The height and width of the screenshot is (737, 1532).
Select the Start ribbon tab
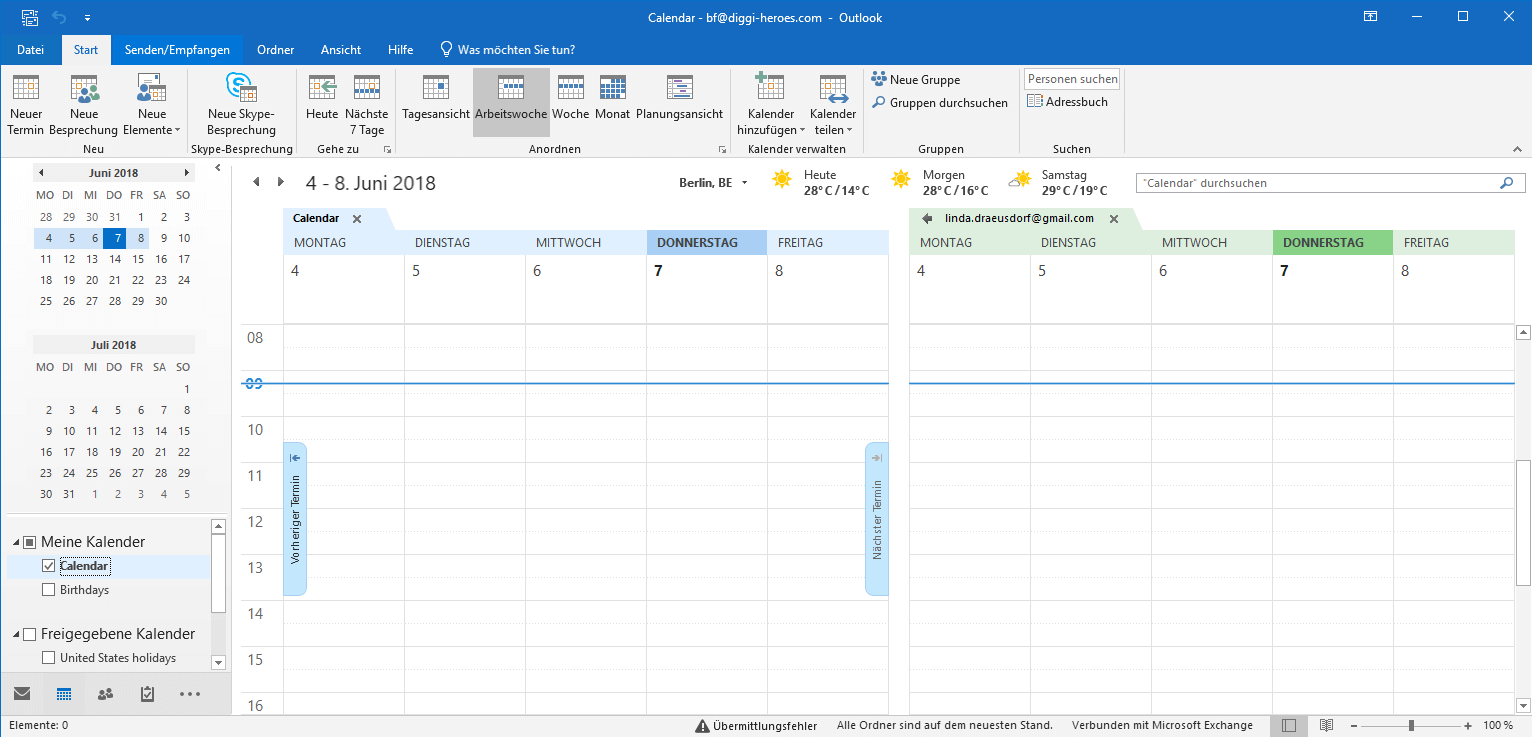point(86,50)
